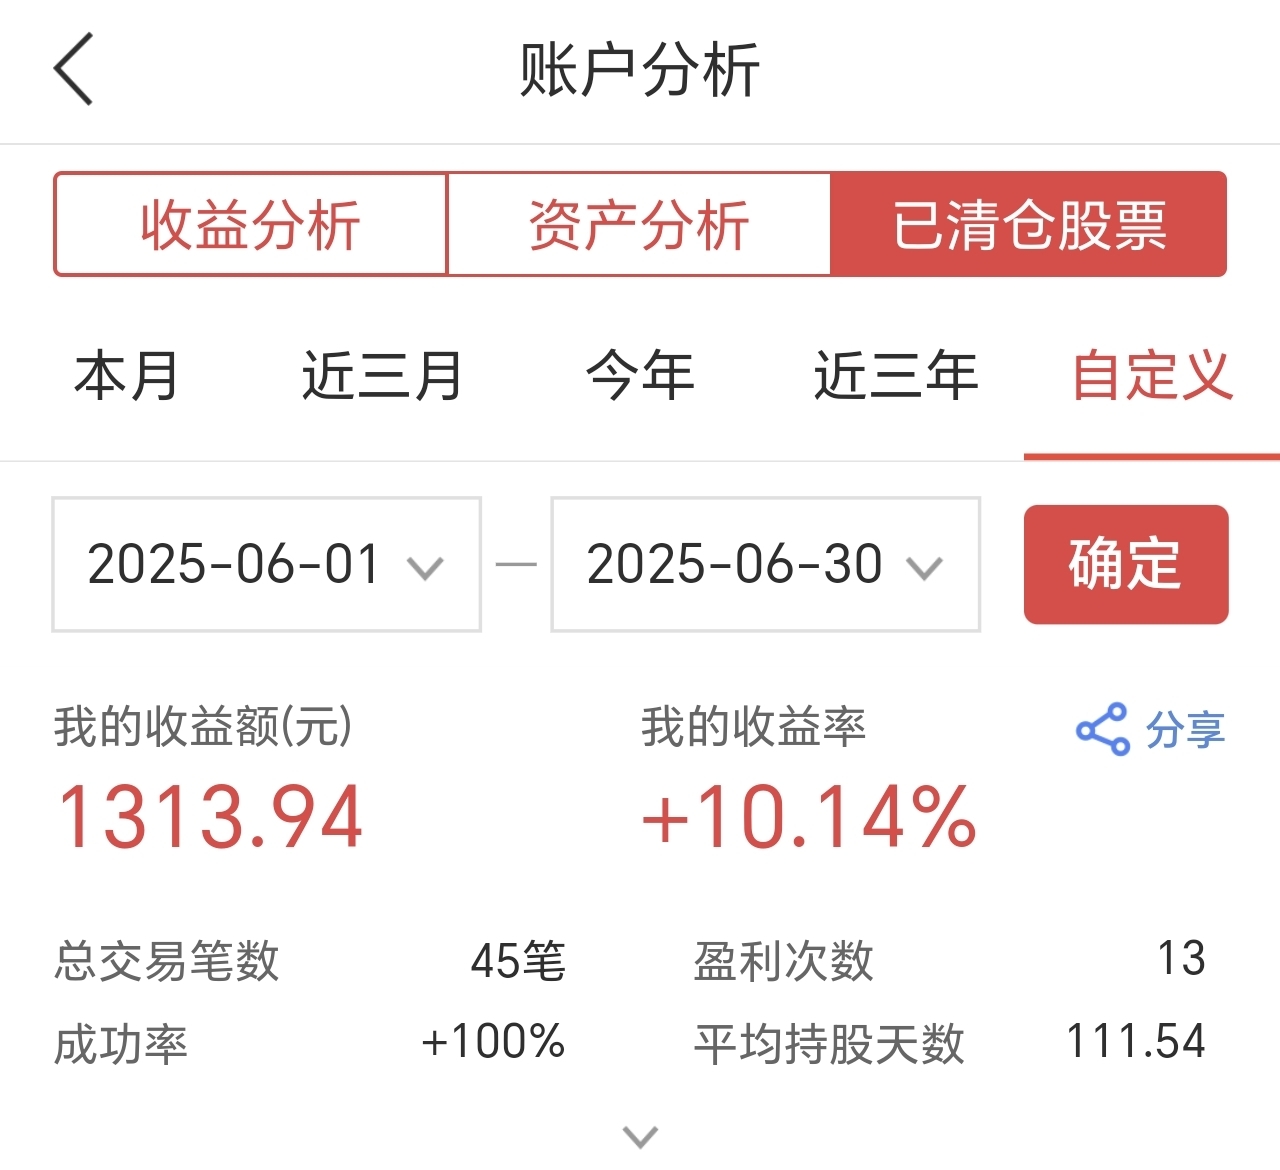Click the 确定 confirm button
This screenshot has width=1280, height=1170.
[x=1126, y=564]
